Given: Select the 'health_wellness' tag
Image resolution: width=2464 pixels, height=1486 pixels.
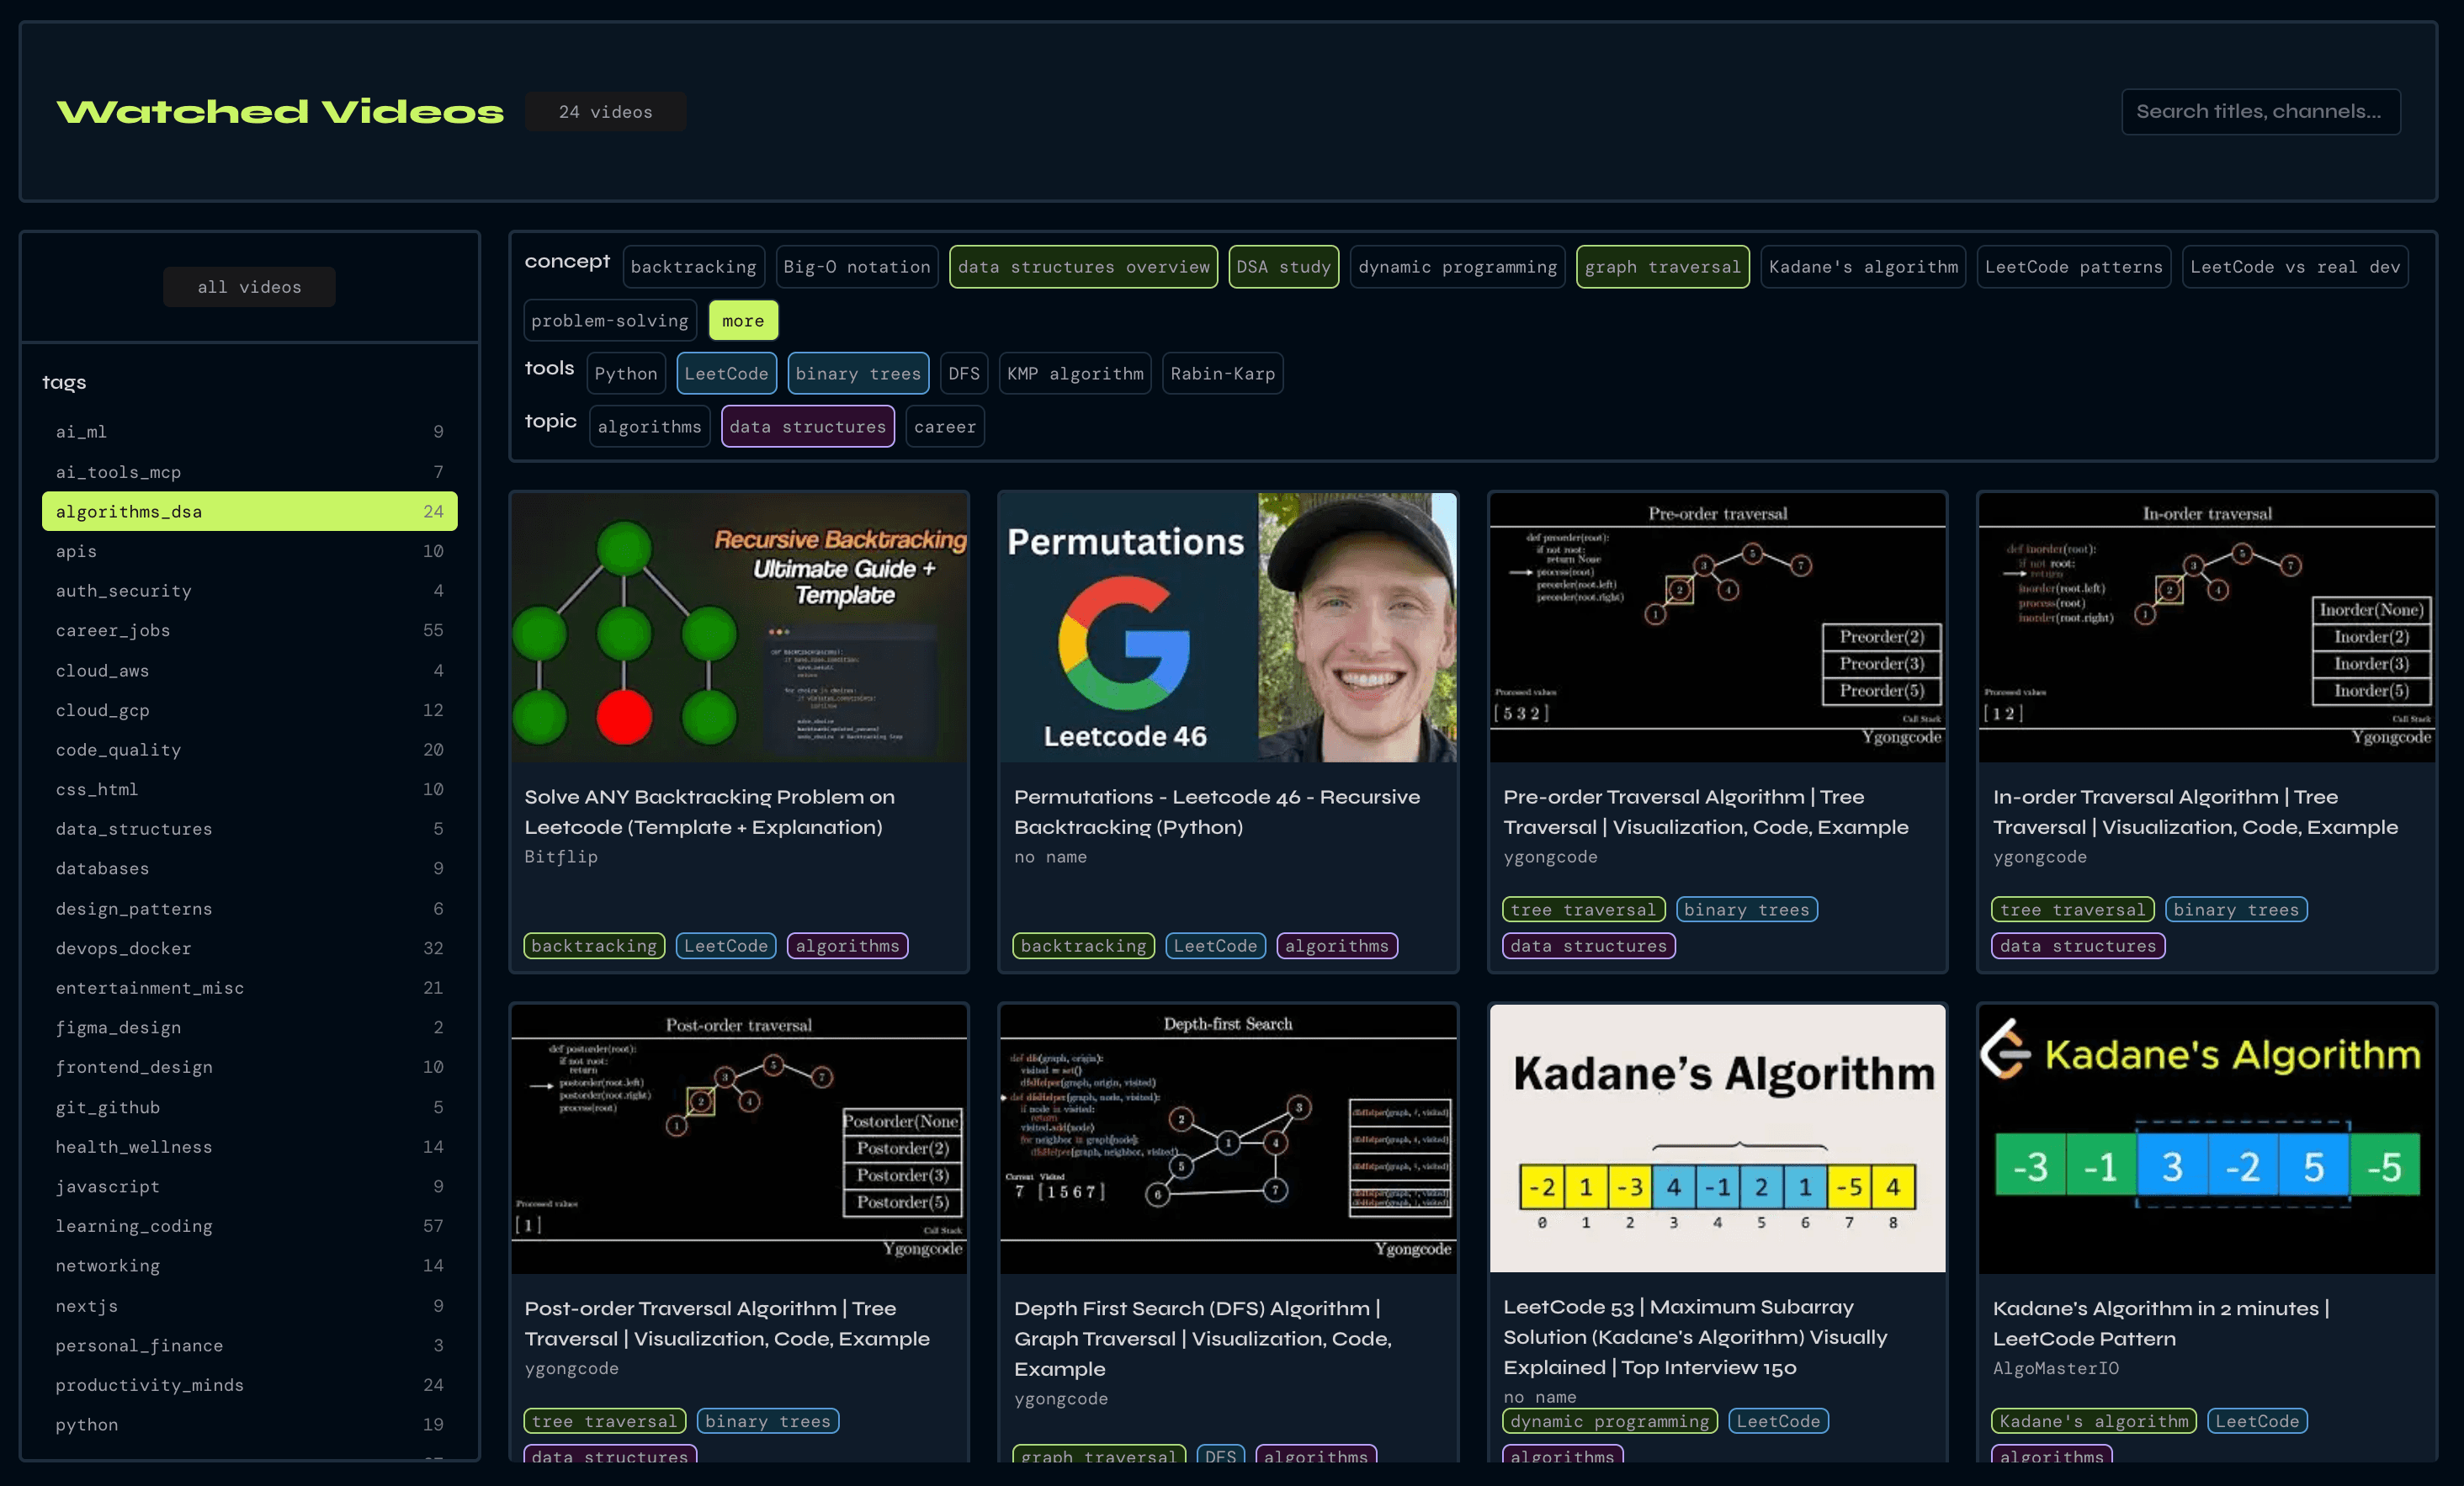Looking at the screenshot, I should pyautogui.click(x=249, y=1146).
